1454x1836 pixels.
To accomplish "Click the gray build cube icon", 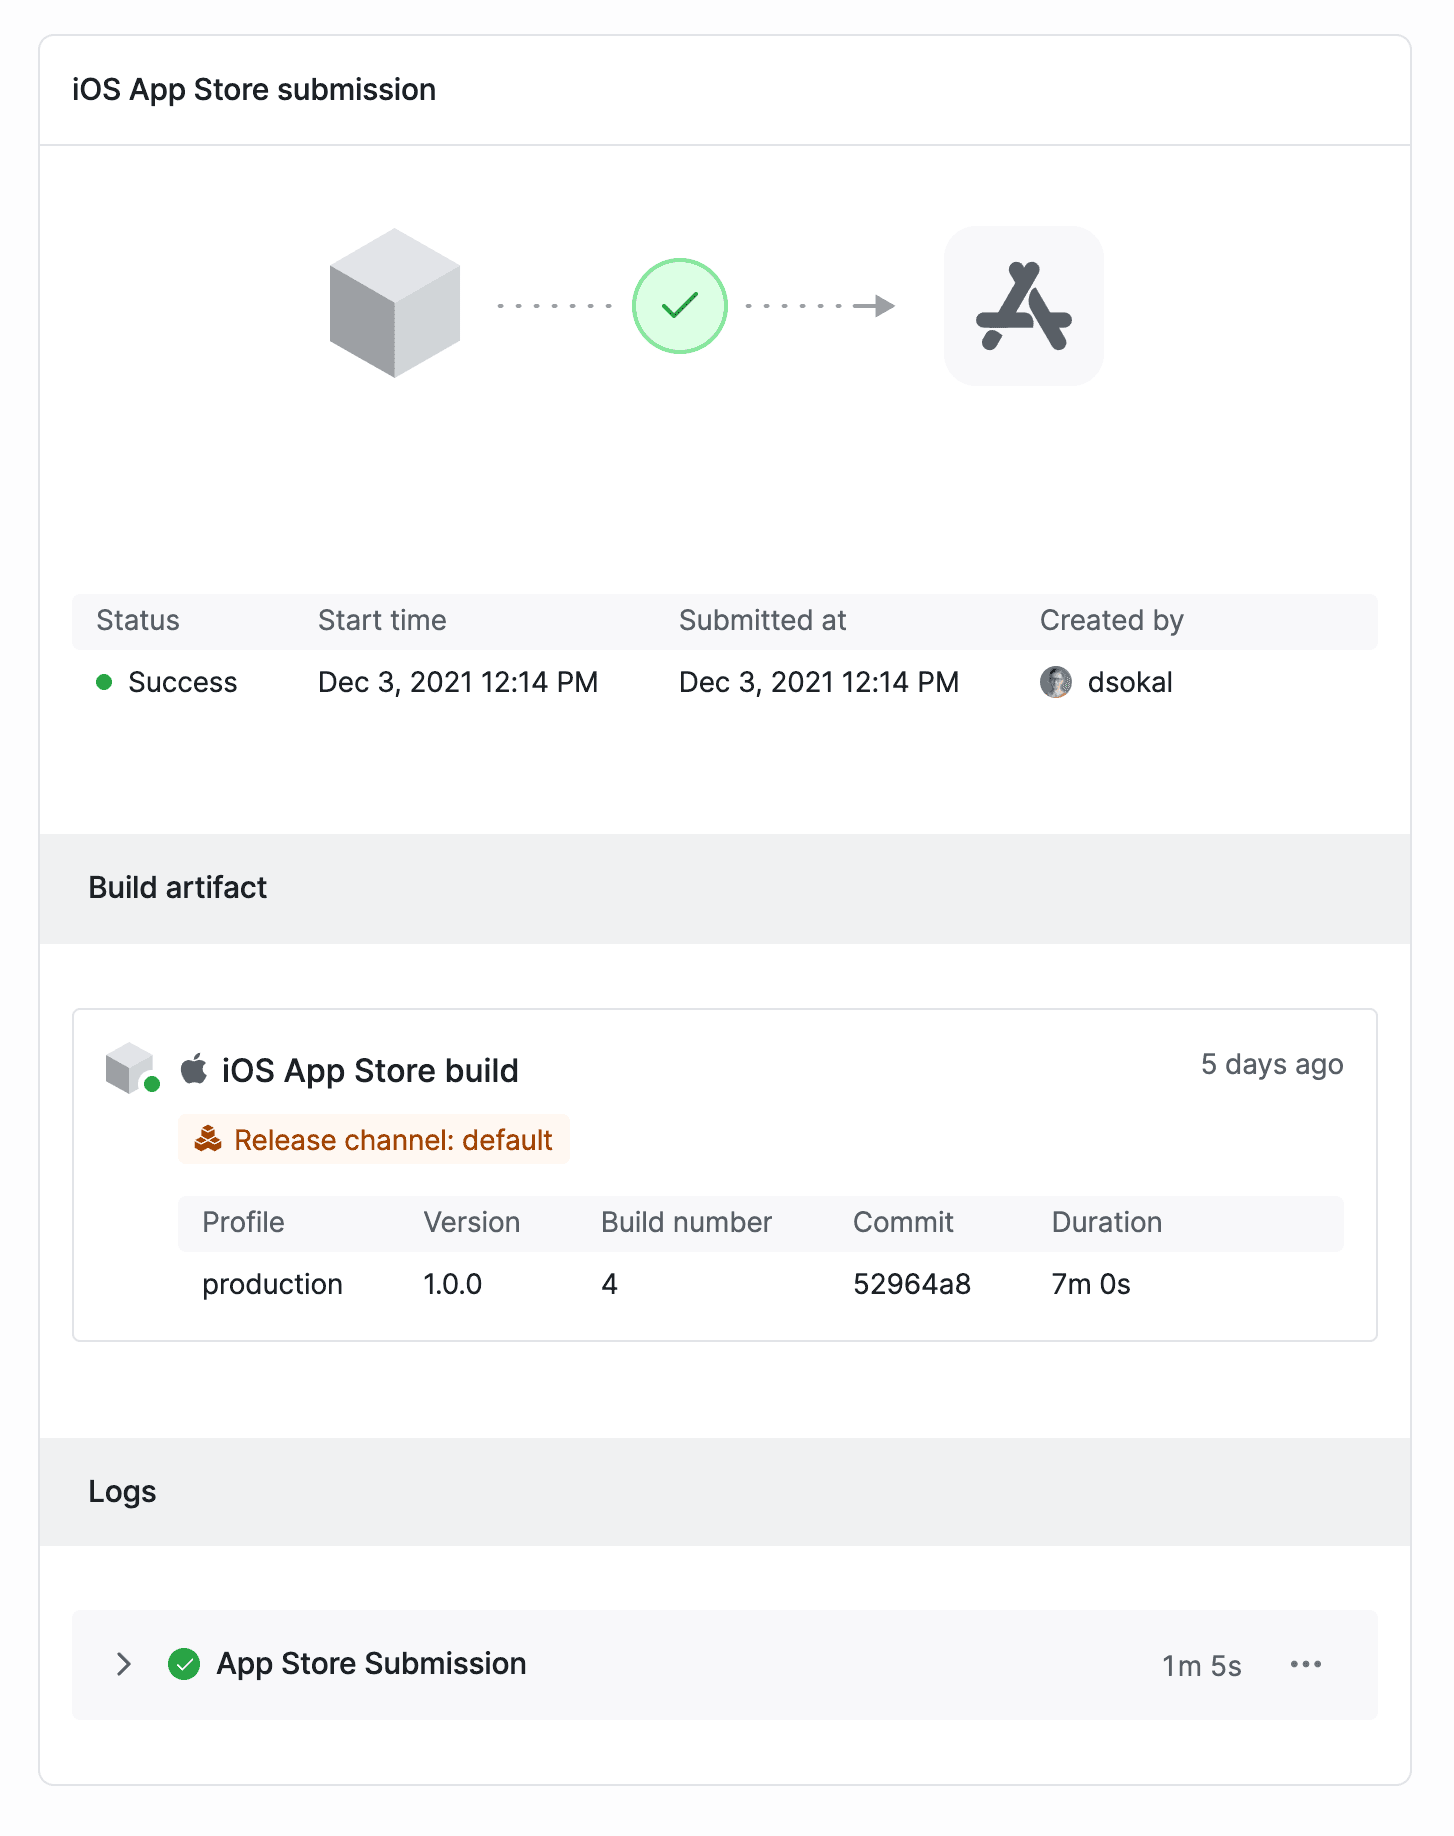I will pyautogui.click(x=395, y=303).
